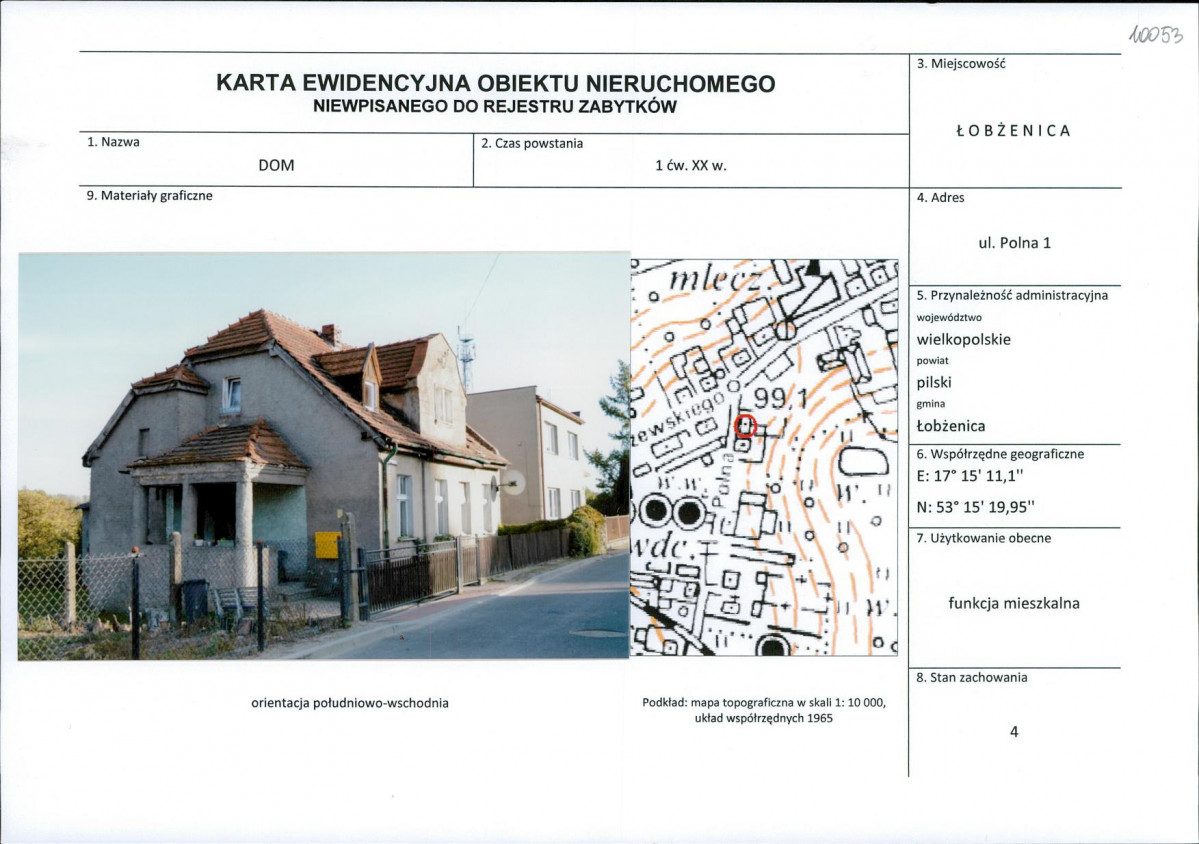This screenshot has height=844, width=1199.
Task: Click the name value 'DOM'
Action: pyautogui.click(x=276, y=165)
